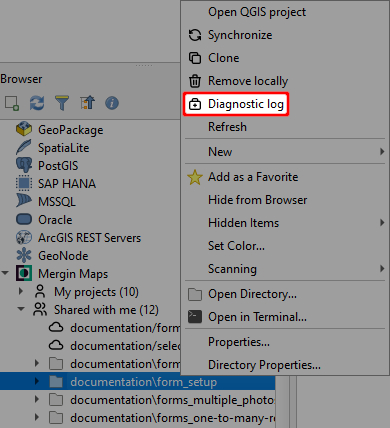390x428 pixels.
Task: Select the PostGIS text label
Action: coord(58,166)
